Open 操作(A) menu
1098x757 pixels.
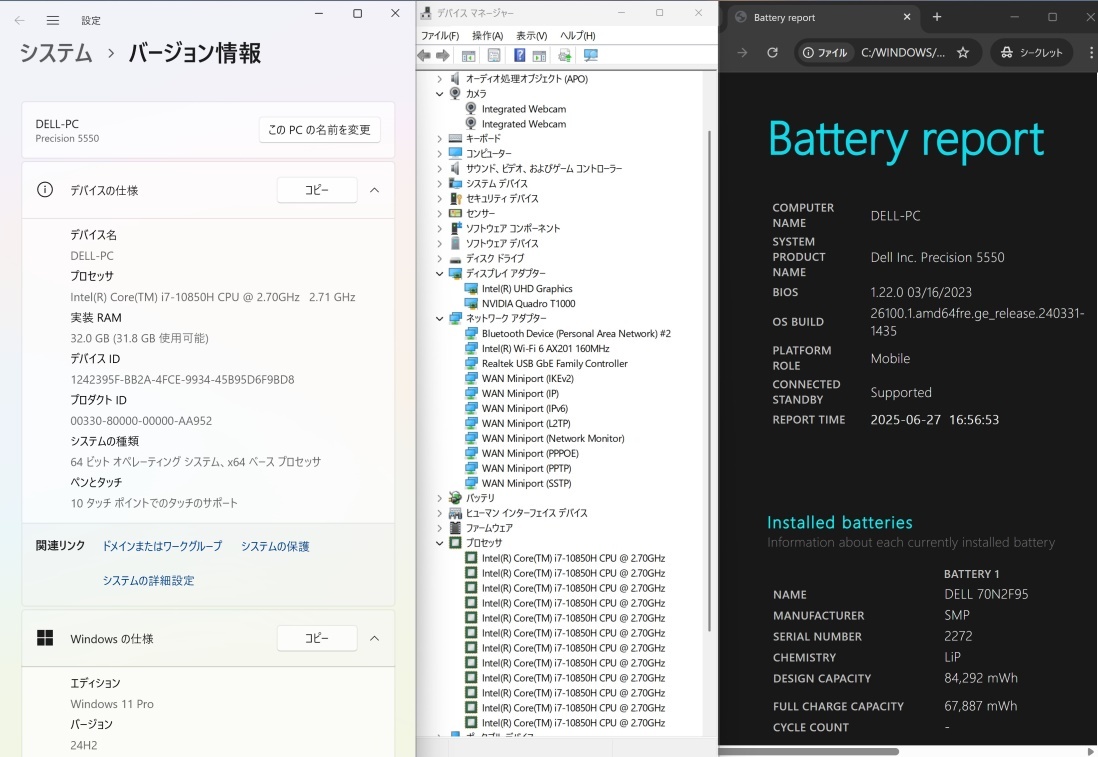point(487,35)
